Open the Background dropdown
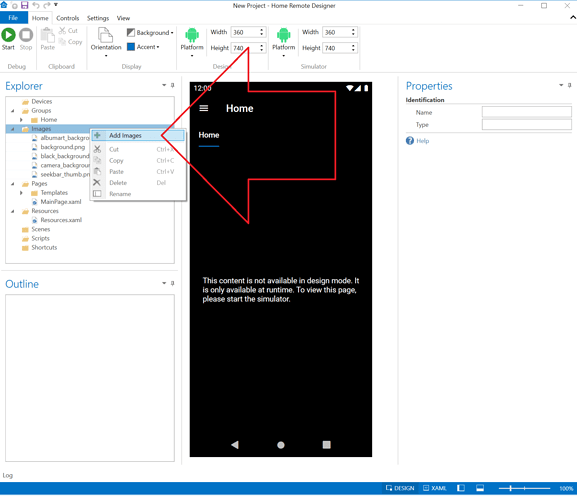Screen dimensions: 577x500 pos(150,32)
